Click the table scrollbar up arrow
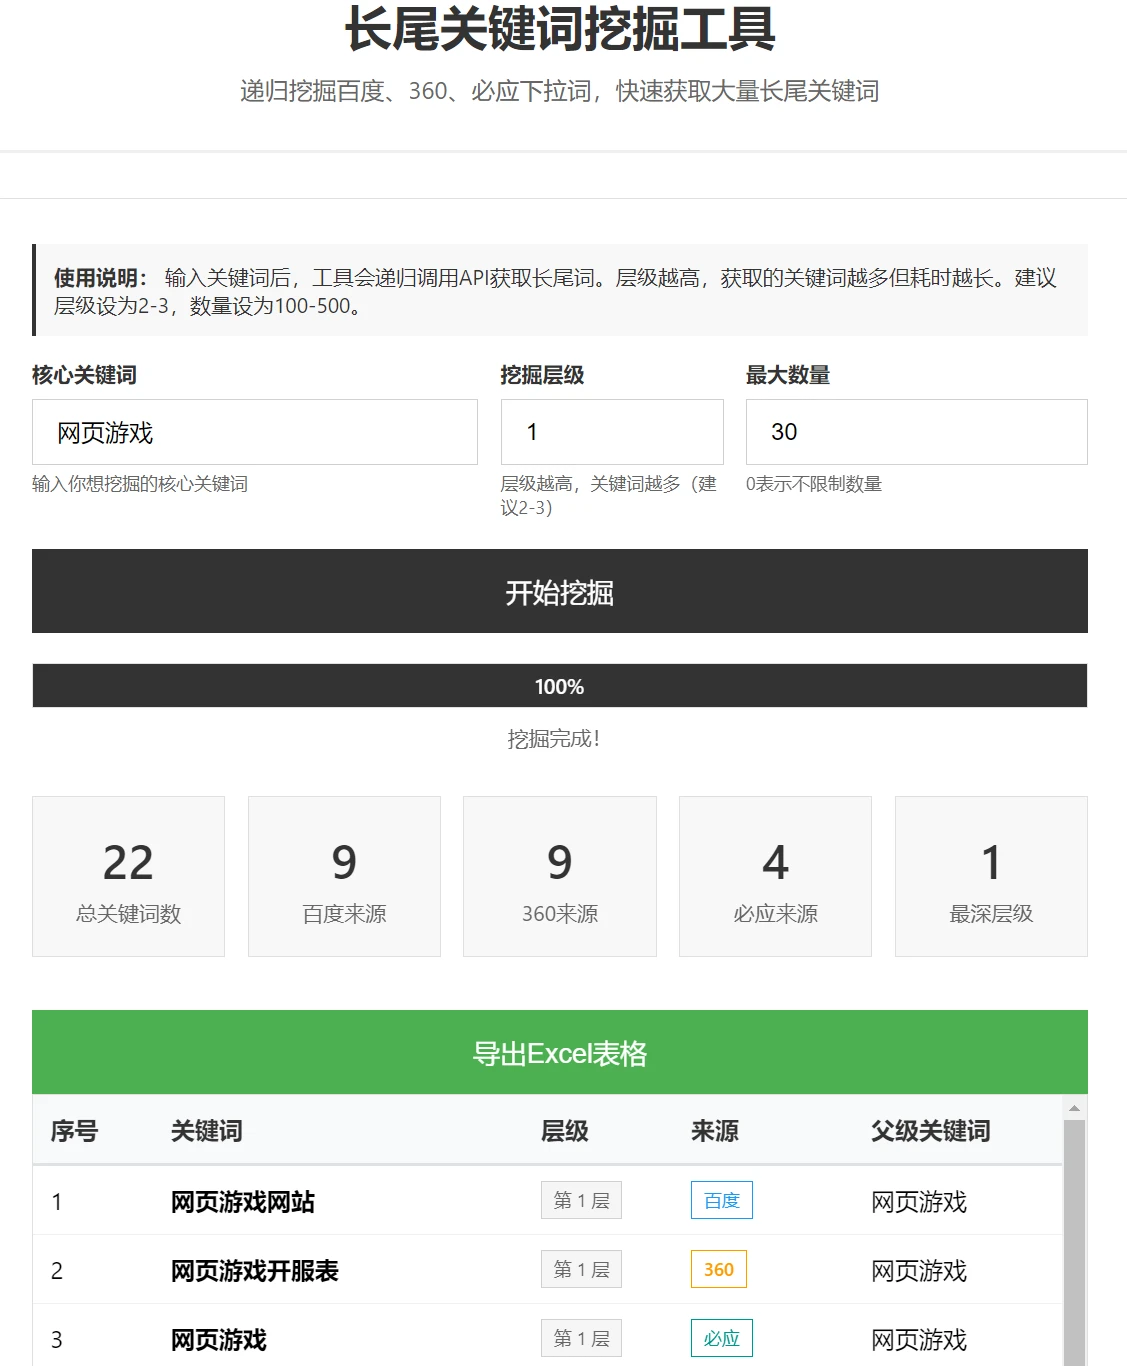Viewport: 1127px width, 1366px height. (x=1074, y=1108)
